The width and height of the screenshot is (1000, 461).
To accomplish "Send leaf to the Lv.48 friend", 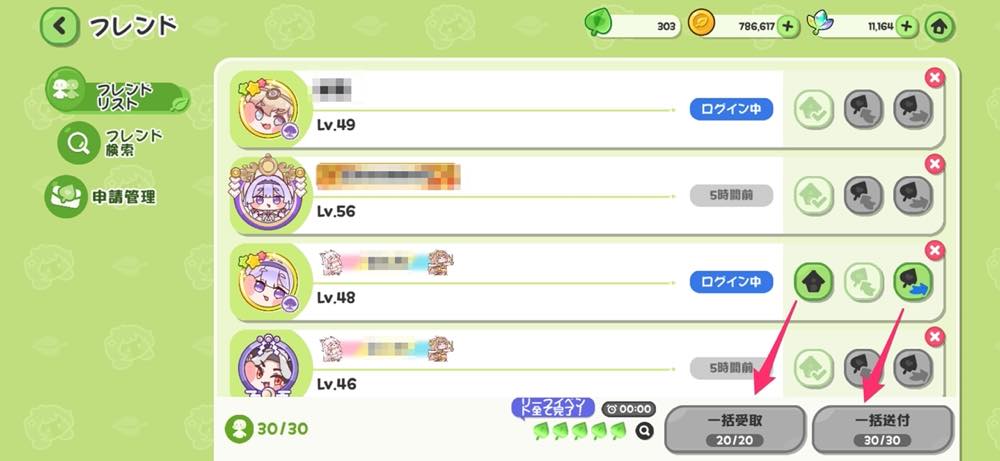I will click(913, 282).
